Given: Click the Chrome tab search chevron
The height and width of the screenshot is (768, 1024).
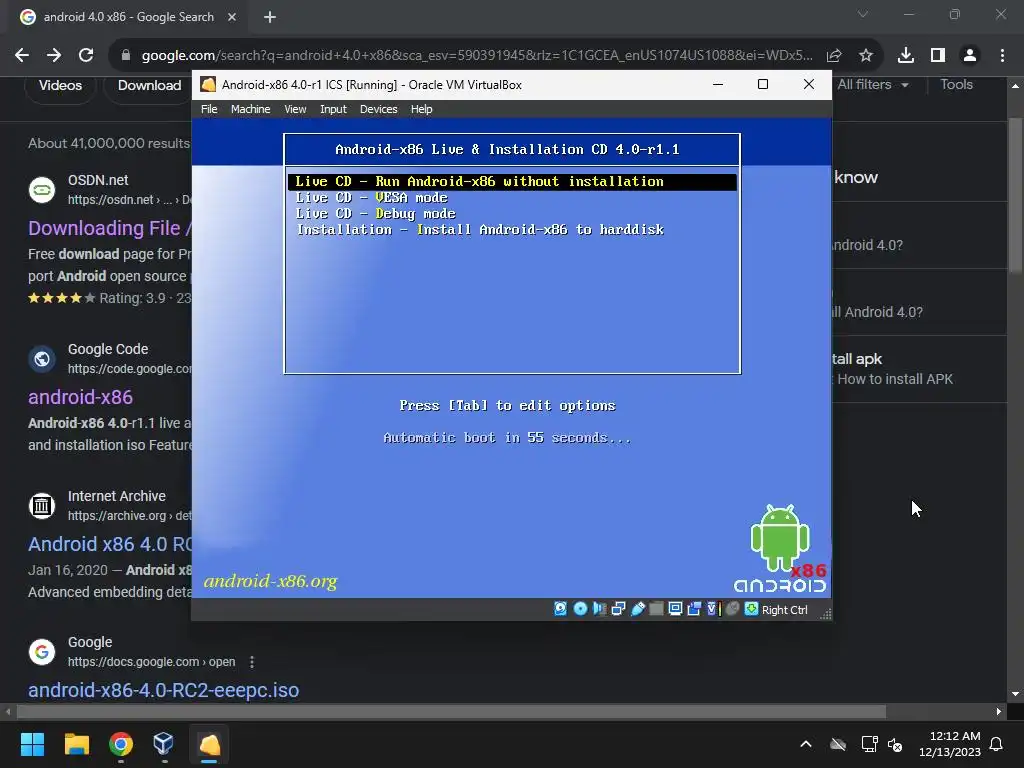Looking at the screenshot, I should [863, 14].
